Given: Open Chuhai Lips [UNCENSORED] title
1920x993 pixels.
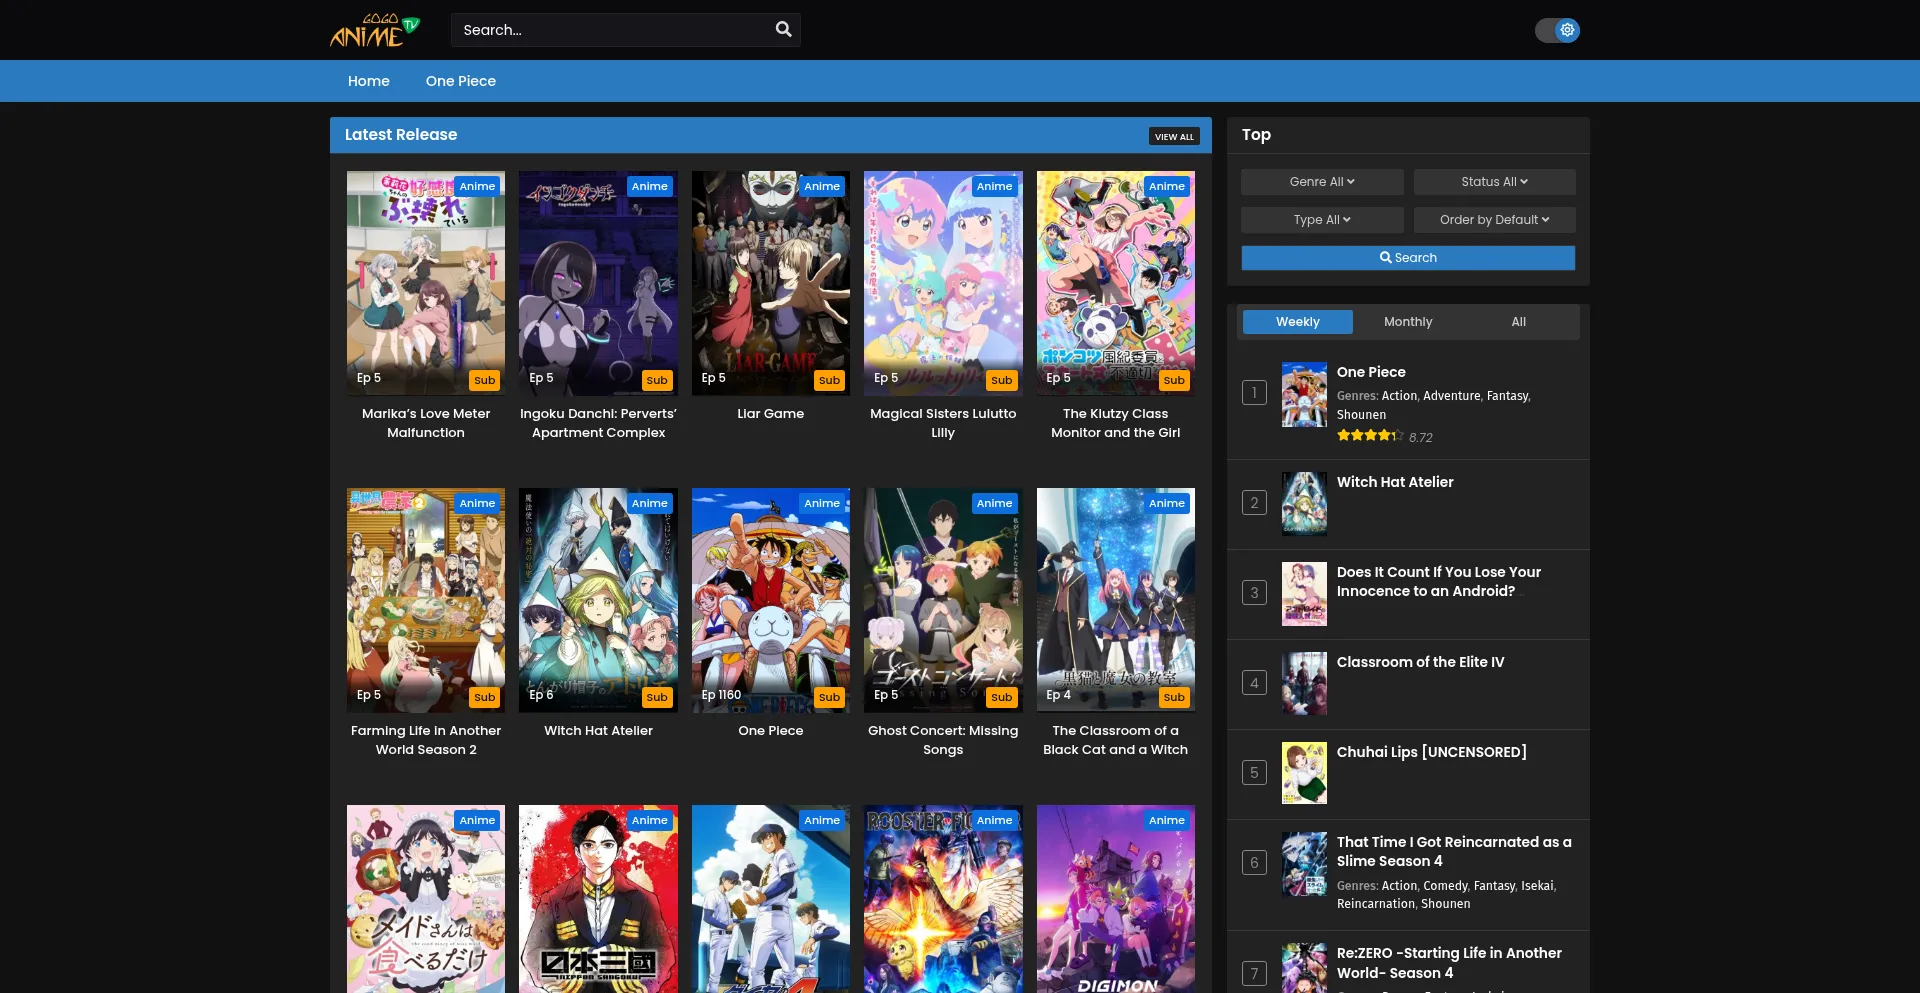Looking at the screenshot, I should (1432, 752).
